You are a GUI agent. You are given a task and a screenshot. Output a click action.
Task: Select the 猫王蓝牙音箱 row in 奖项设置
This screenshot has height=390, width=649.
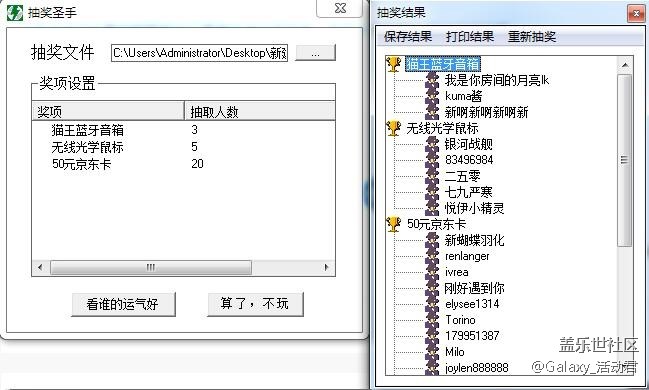(x=183, y=130)
